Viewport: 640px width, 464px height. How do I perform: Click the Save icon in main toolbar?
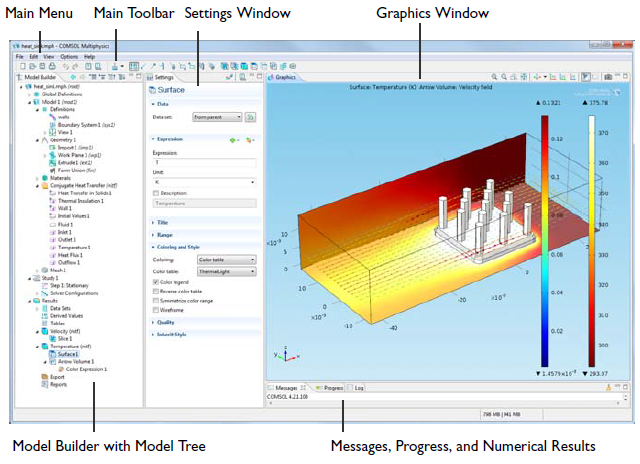coord(42,66)
